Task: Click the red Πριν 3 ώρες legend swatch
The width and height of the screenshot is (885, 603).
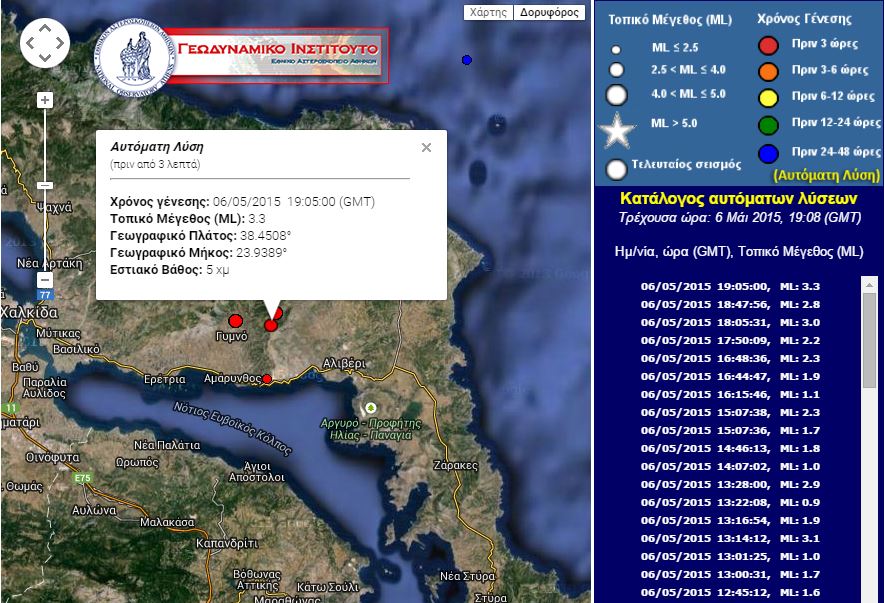Action: click(768, 45)
